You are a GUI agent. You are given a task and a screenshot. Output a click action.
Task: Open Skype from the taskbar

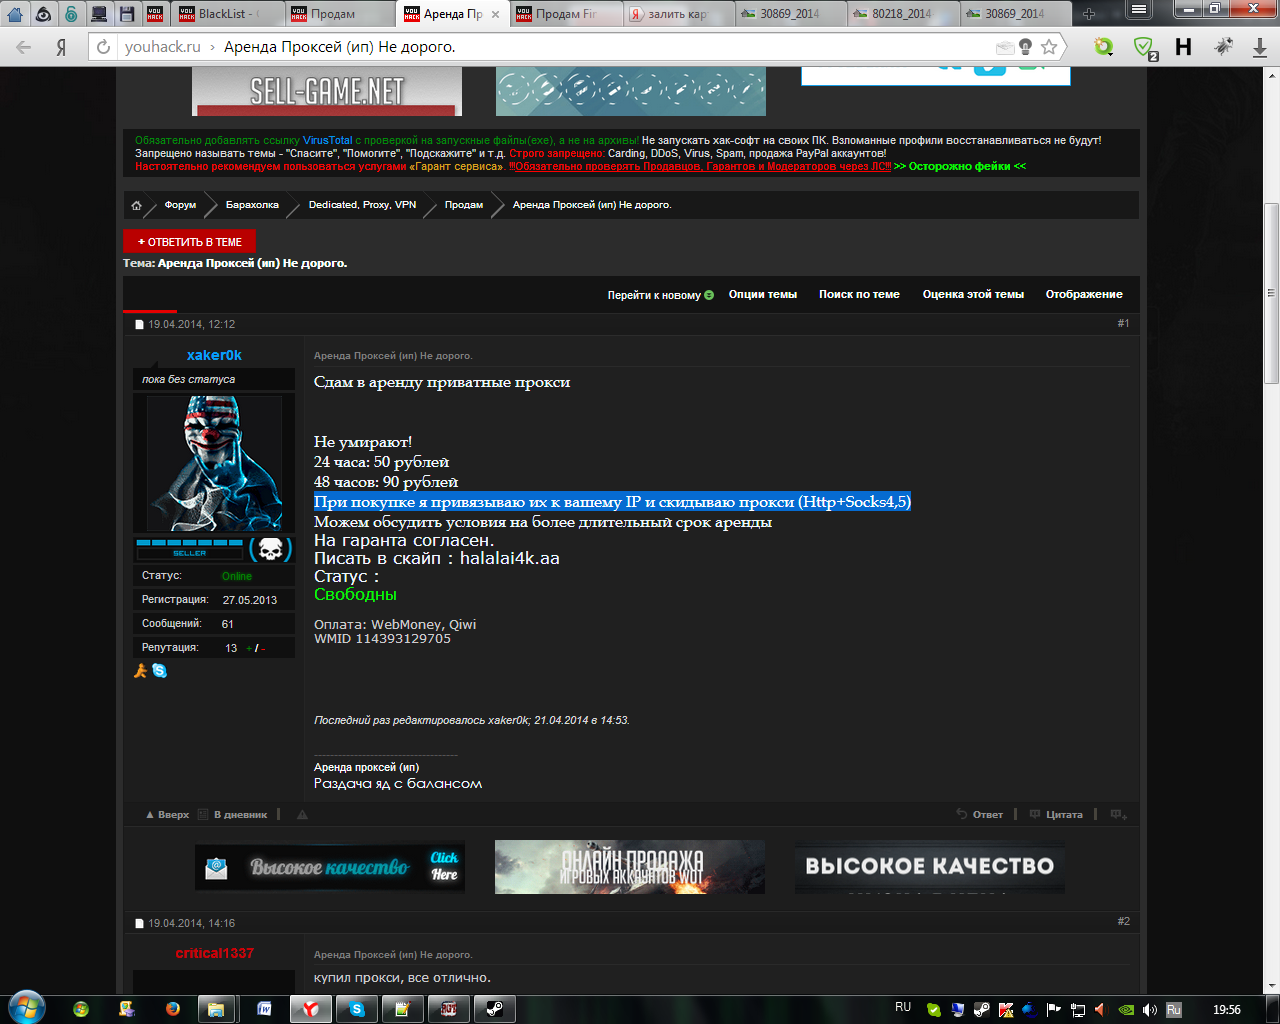(357, 1009)
